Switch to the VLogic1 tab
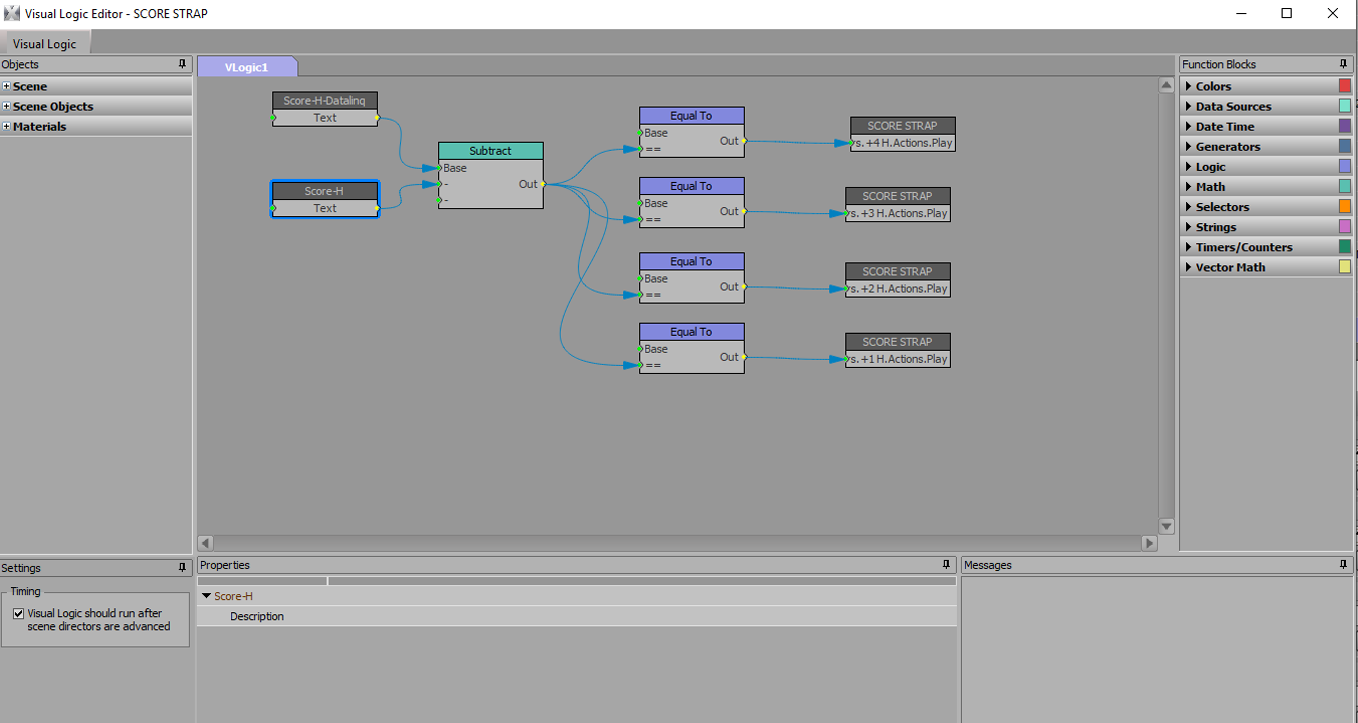This screenshot has width=1358, height=723. pyautogui.click(x=247, y=67)
